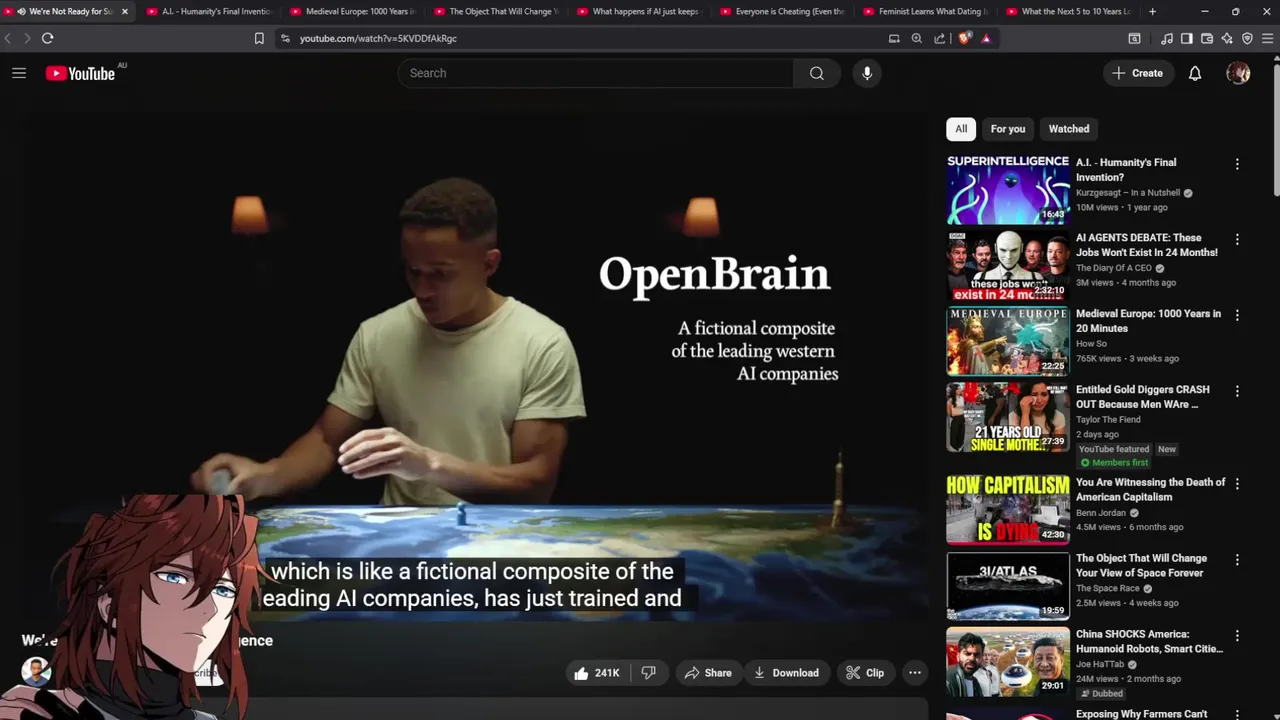
Task: Click the YouTube search input field
Action: (596, 73)
